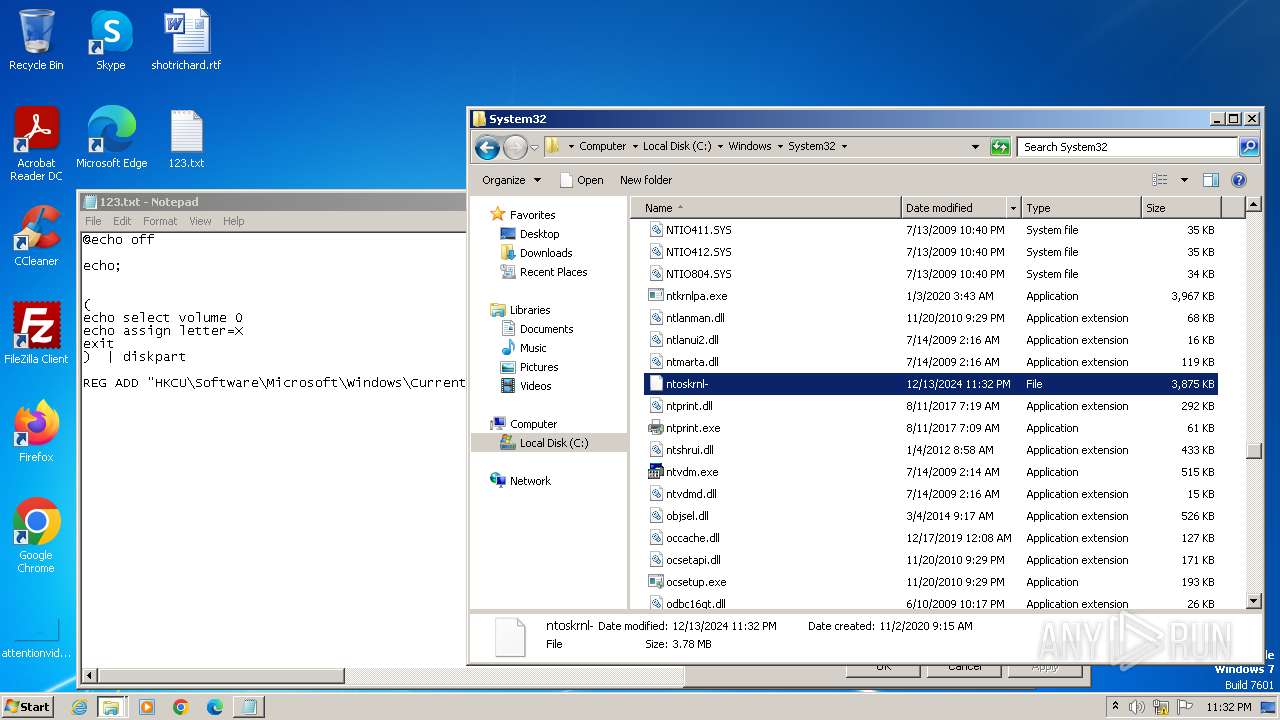This screenshot has height=720, width=1280.
Task: Open the Organize dropdown menu
Action: coord(511,180)
